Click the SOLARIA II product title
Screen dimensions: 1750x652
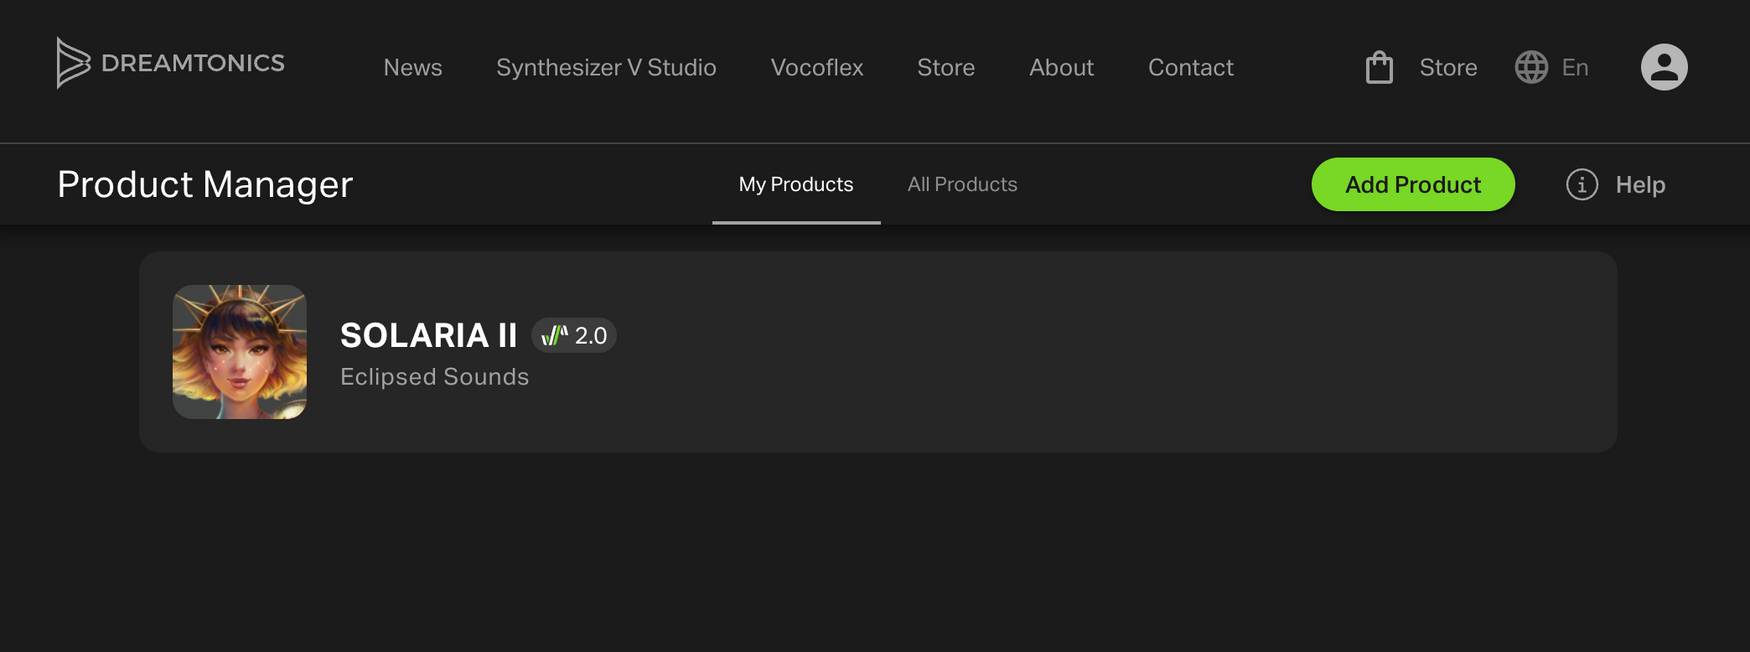coord(428,335)
